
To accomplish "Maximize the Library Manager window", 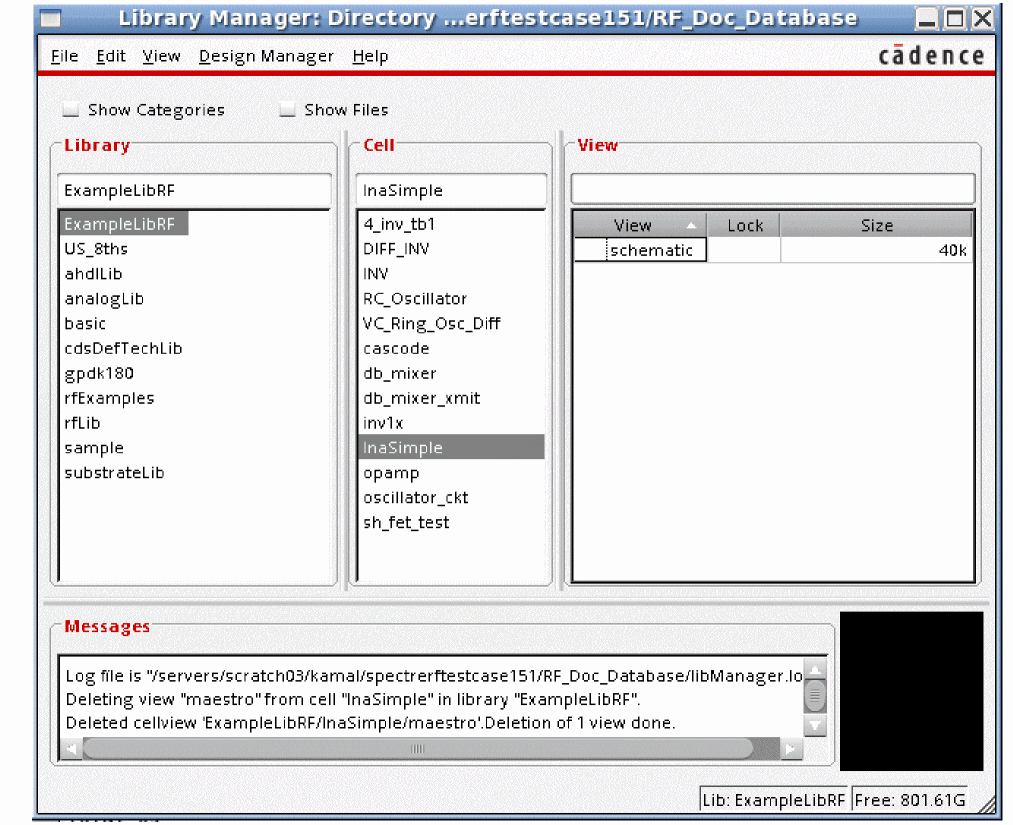I will coord(955,19).
